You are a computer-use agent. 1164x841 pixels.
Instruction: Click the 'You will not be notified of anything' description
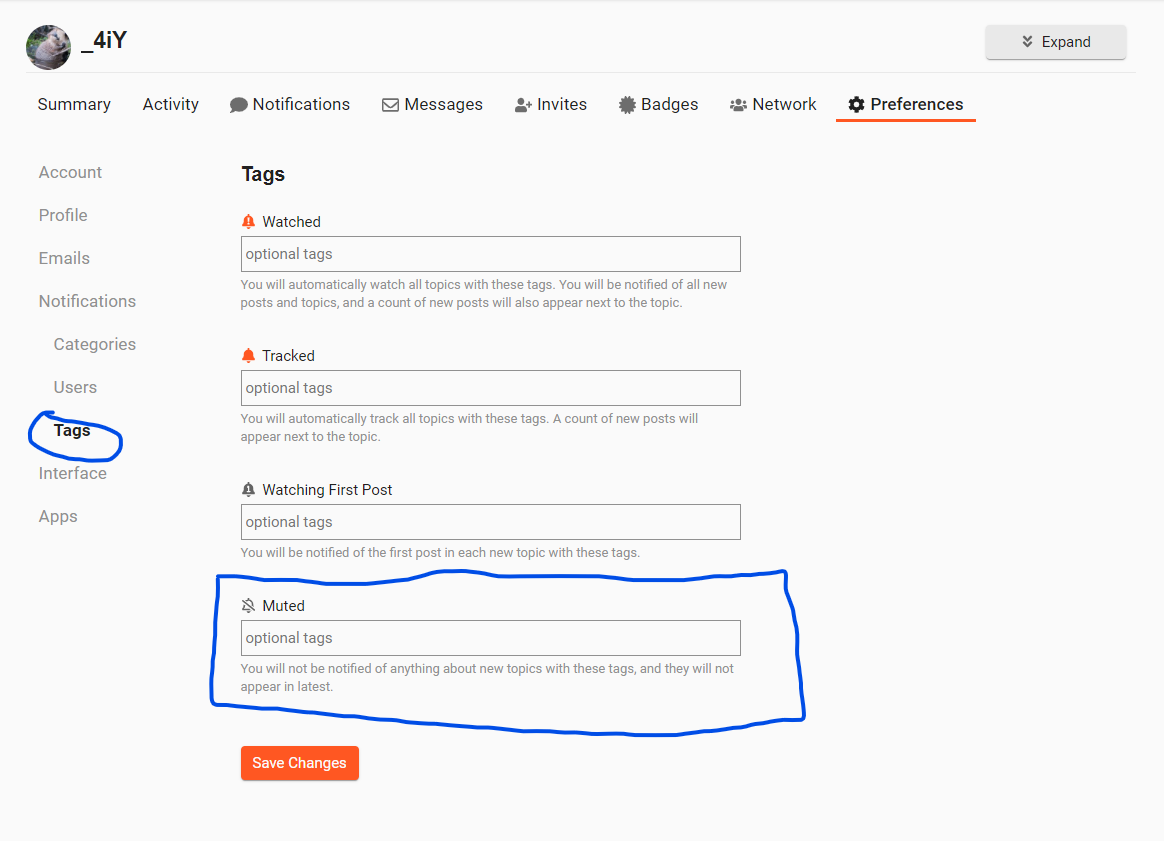pyautogui.click(x=487, y=677)
